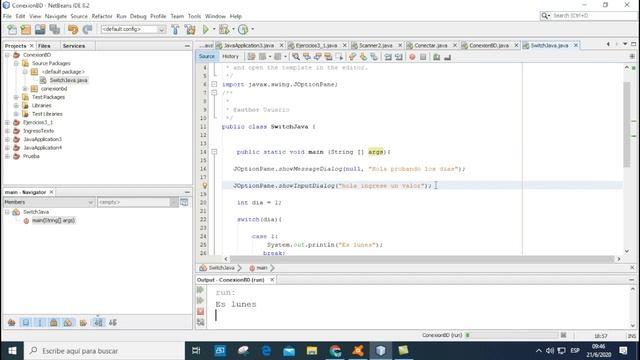640x360 pixels.
Task: Expand the conexionbd package node
Action: tap(25, 89)
